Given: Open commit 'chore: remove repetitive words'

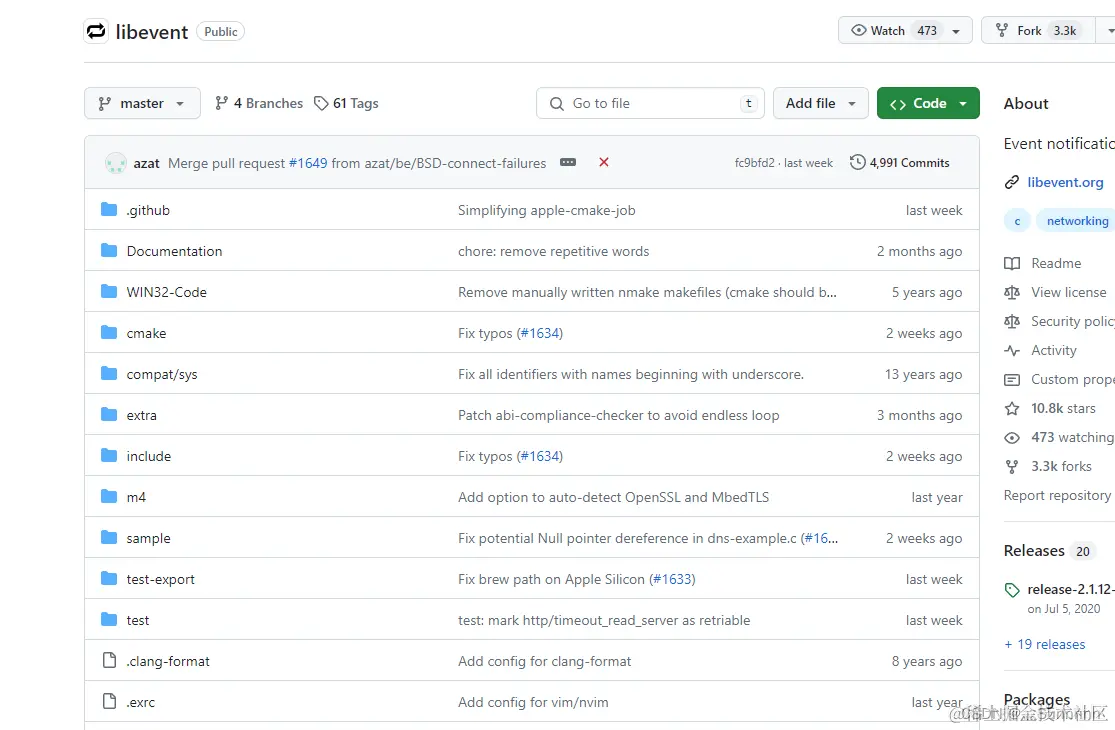Looking at the screenshot, I should point(553,251).
